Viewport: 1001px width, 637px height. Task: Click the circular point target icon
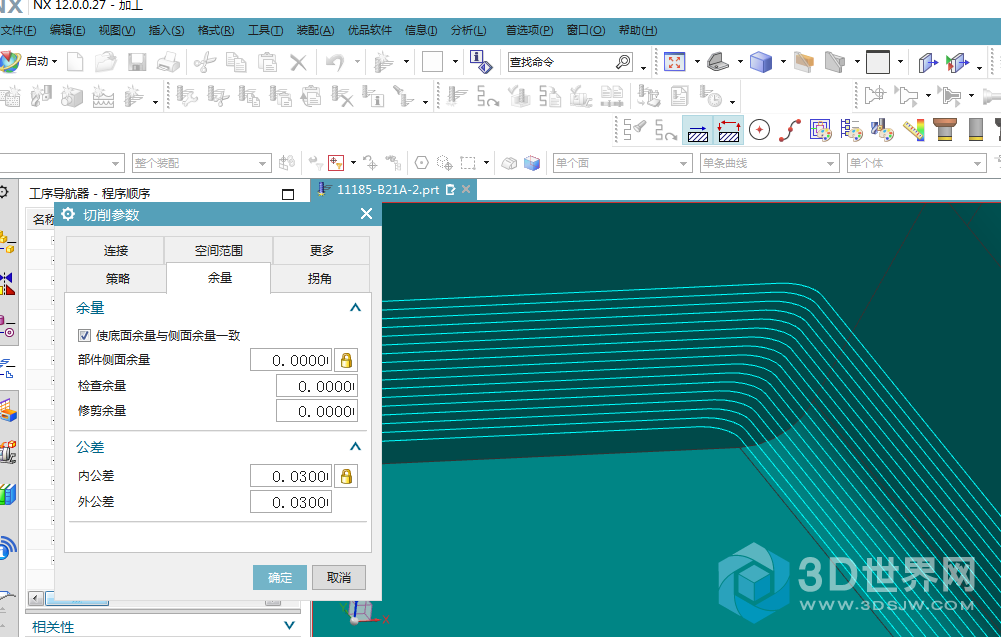759,130
